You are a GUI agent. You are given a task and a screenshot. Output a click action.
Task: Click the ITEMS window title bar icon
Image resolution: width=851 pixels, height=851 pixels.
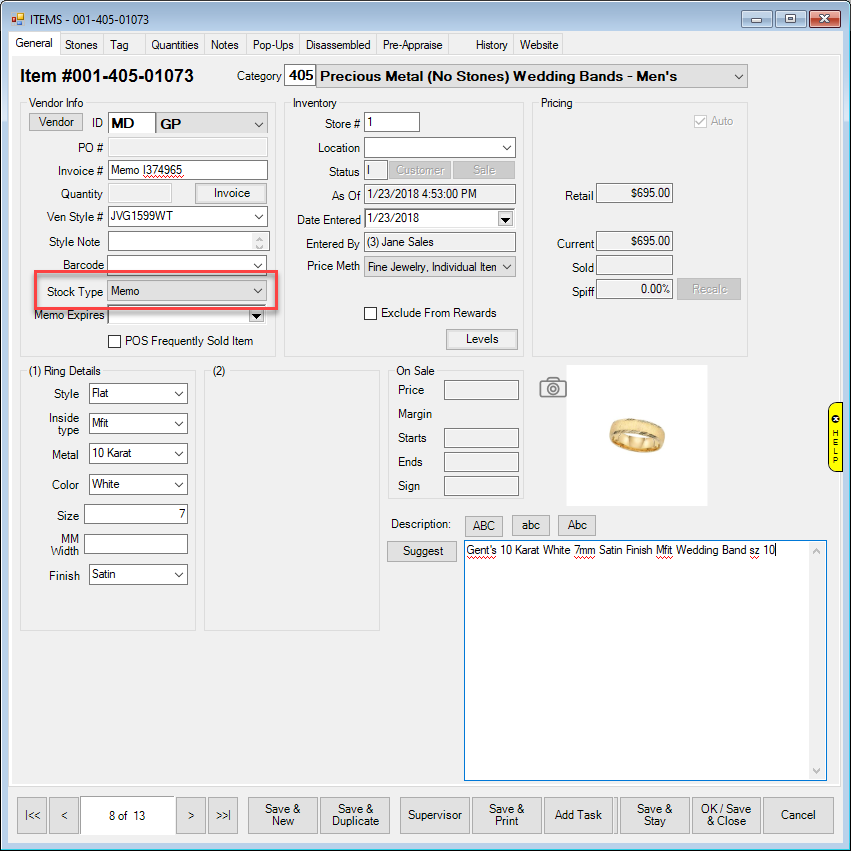pos(17,18)
